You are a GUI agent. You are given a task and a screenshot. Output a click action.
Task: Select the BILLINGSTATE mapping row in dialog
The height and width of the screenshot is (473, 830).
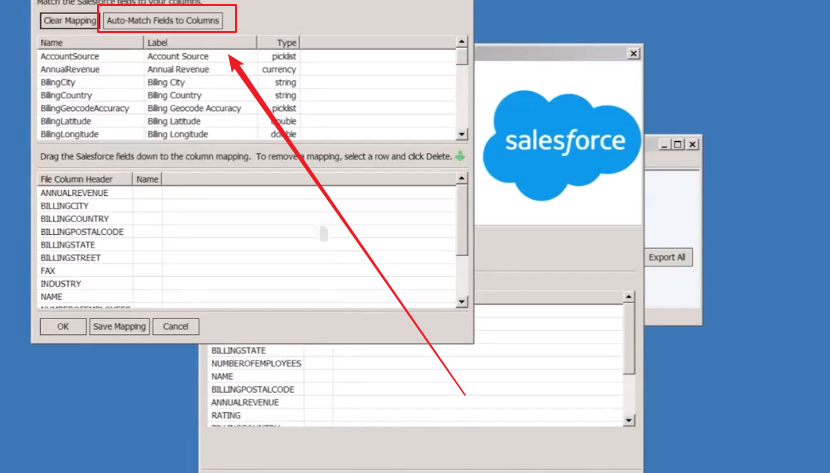point(247,245)
